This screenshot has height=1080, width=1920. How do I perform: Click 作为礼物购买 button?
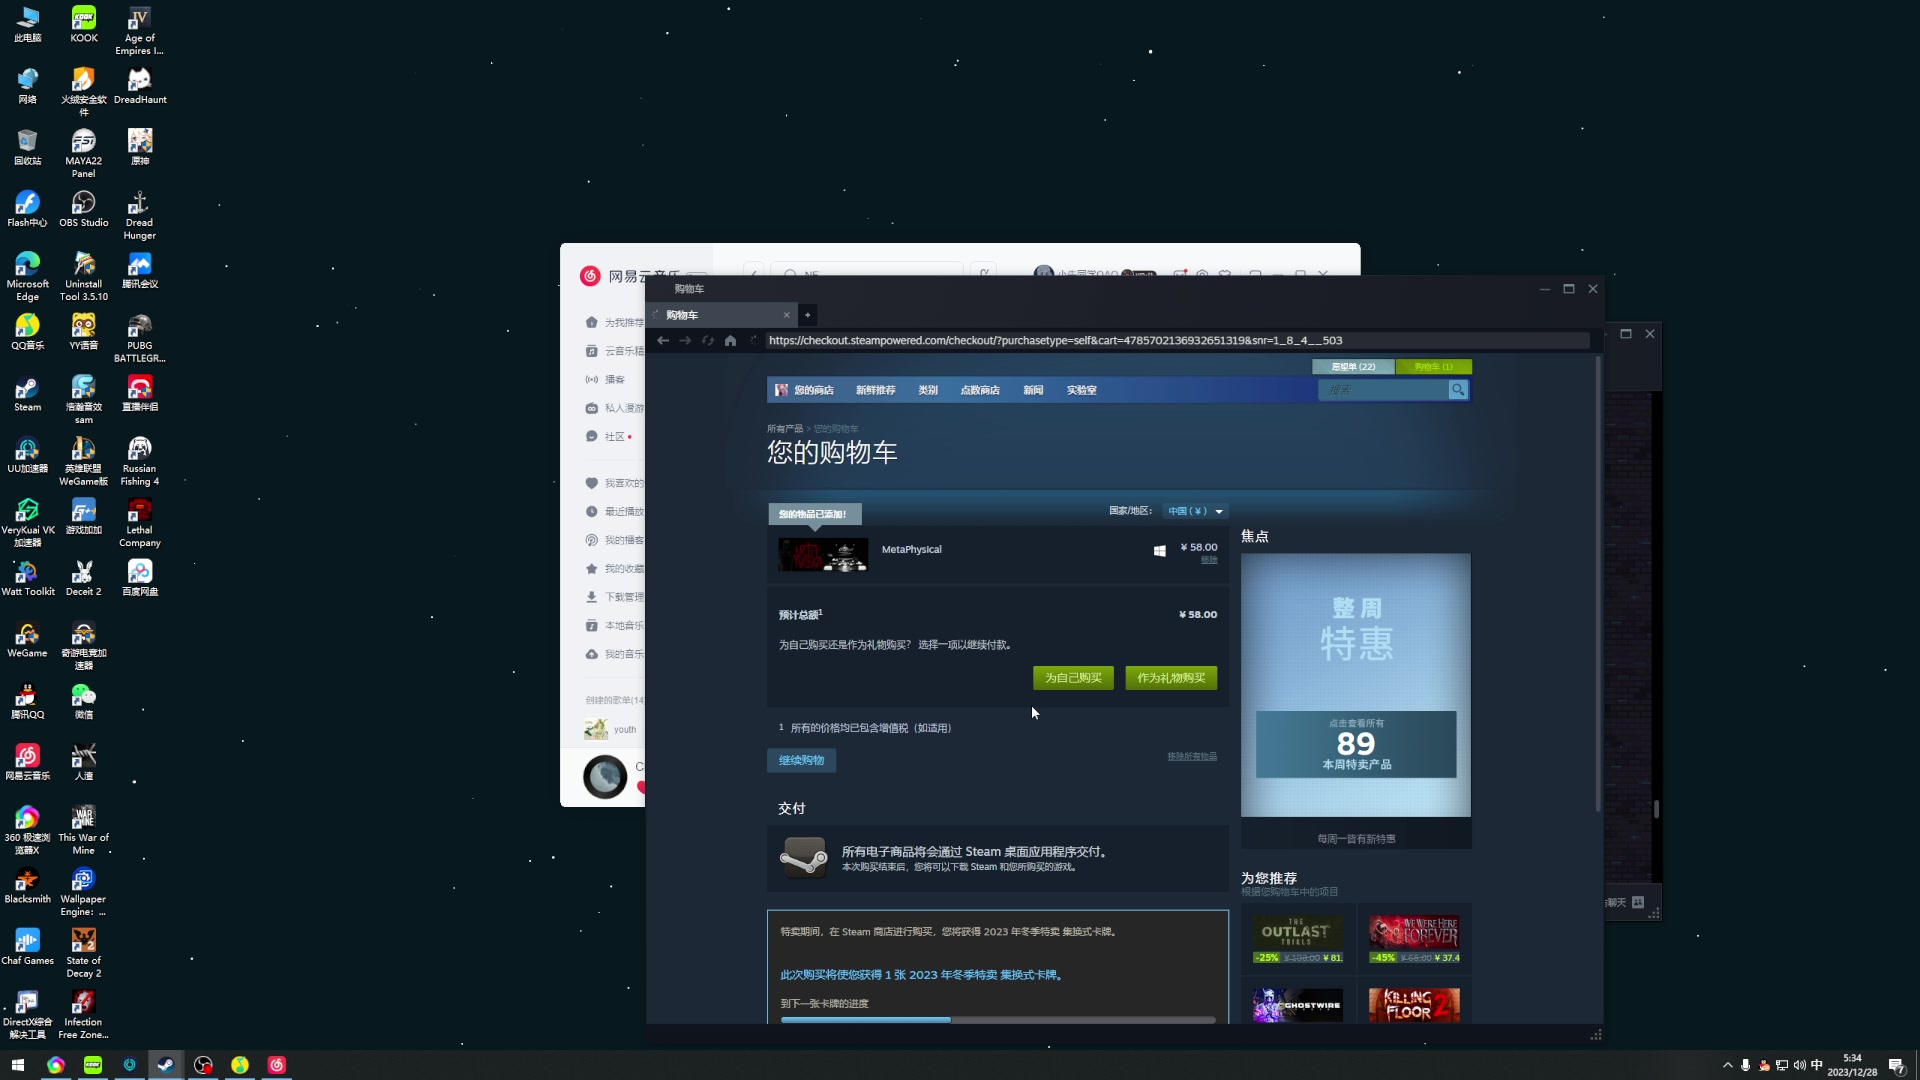click(1171, 678)
